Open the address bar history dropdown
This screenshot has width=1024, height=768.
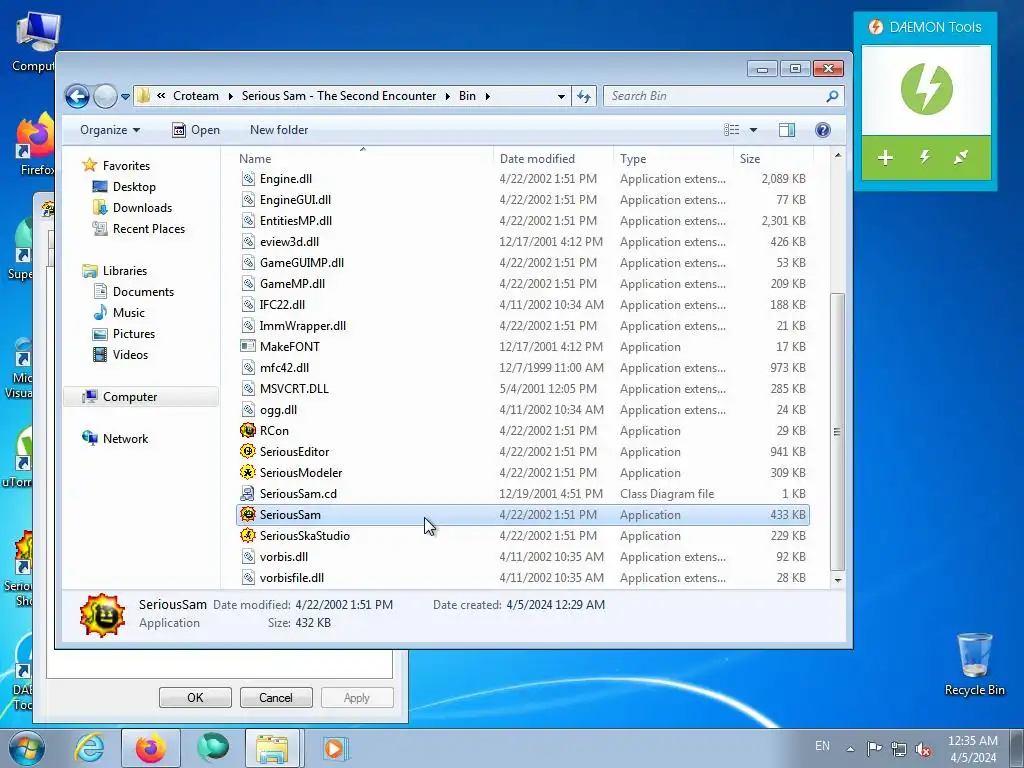(x=561, y=97)
